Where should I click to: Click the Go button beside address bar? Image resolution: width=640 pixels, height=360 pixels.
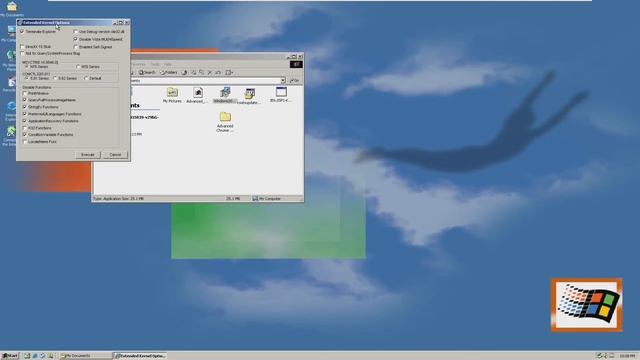click(294, 80)
